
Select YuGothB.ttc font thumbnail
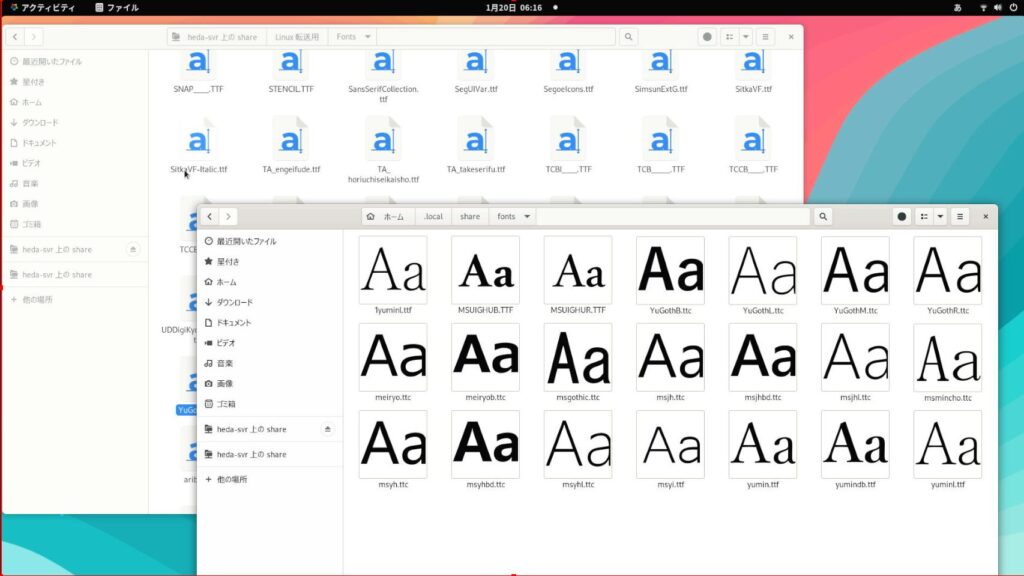click(671, 270)
